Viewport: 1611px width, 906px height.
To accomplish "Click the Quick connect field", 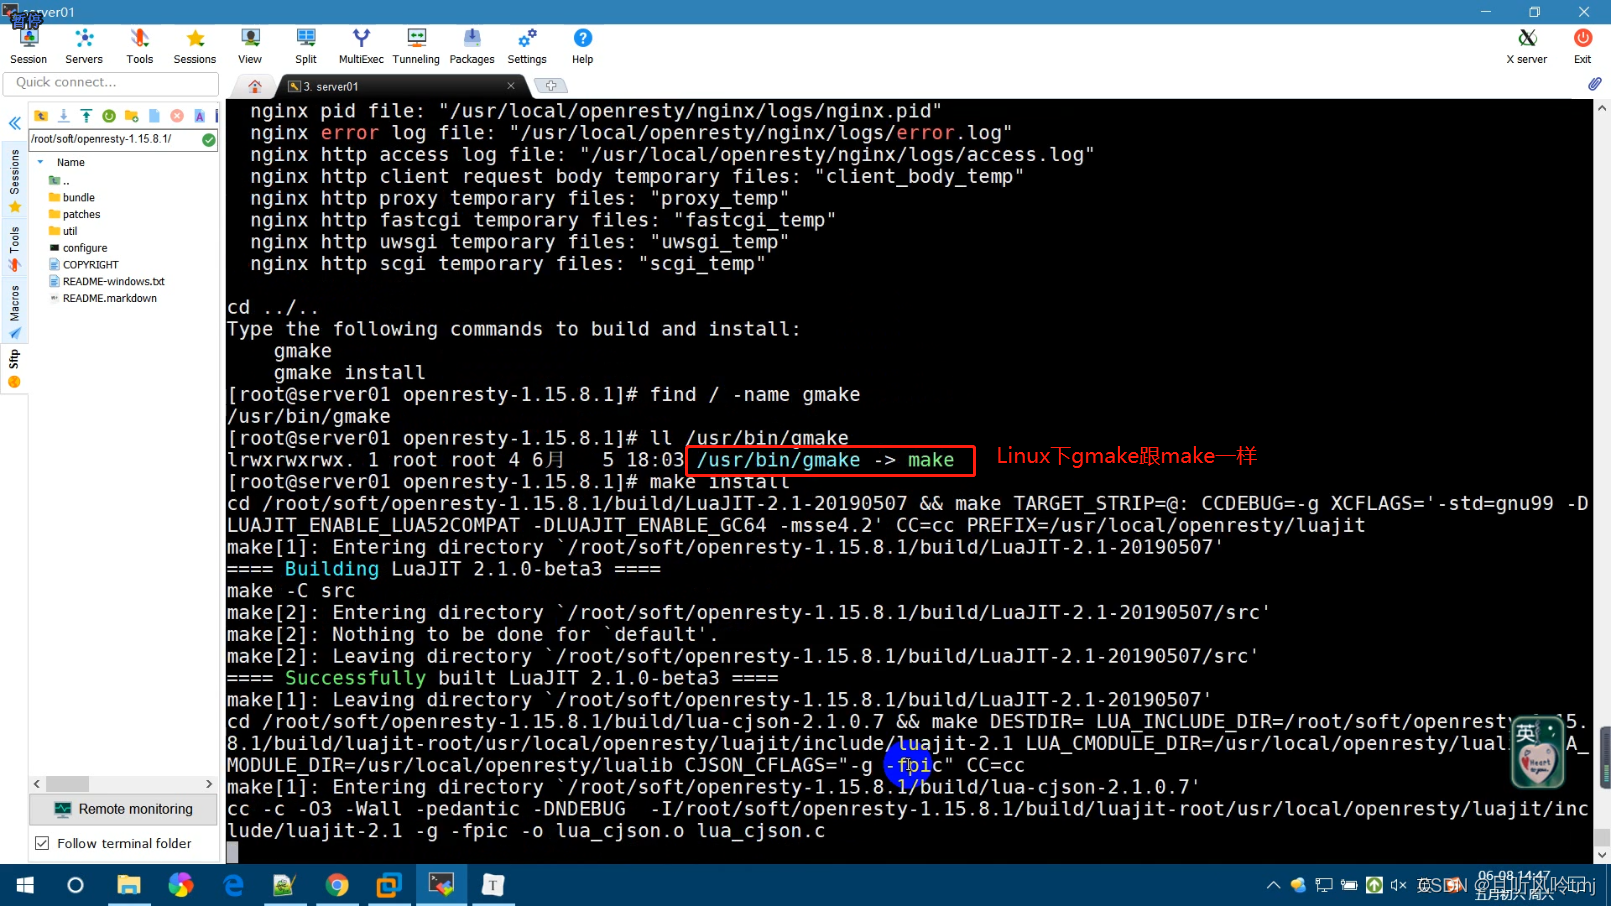I will click(111, 83).
